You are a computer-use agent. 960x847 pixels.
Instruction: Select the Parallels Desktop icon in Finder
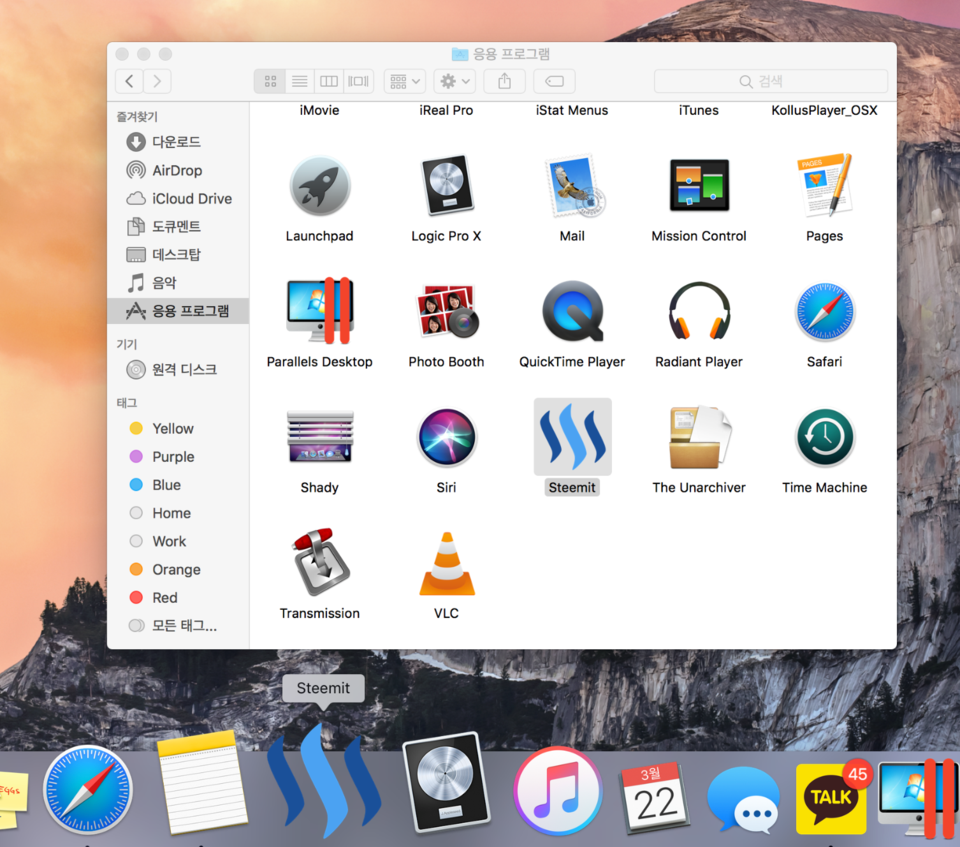[x=320, y=310]
